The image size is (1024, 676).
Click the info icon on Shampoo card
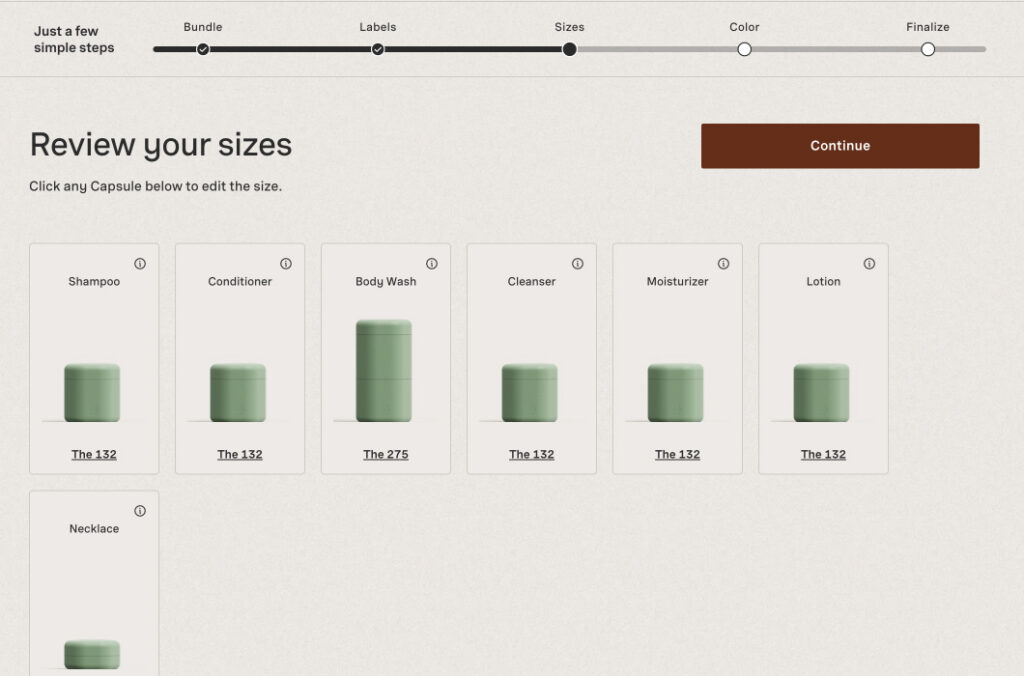point(140,264)
